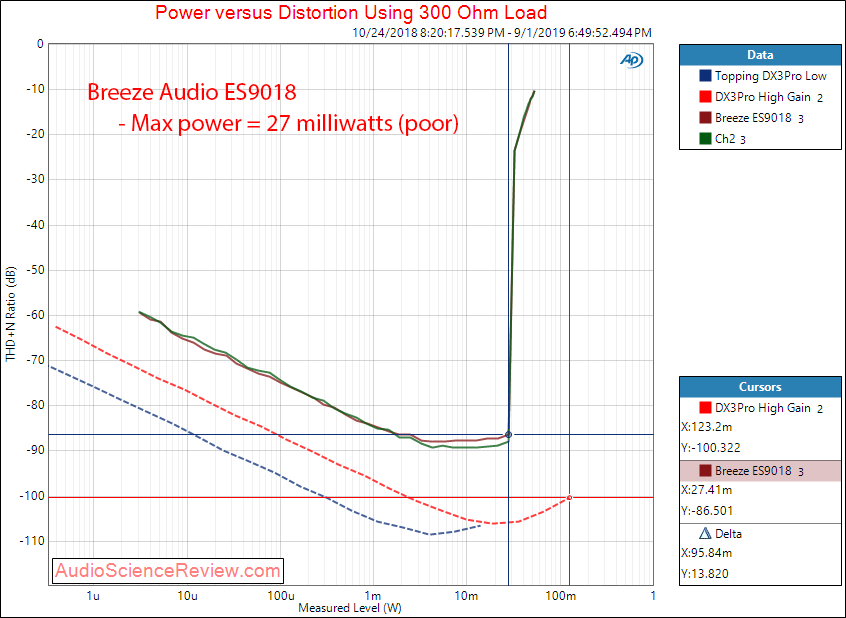Image resolution: width=846 pixels, height=618 pixels.
Task: Click the Ch2 green legend swatch
Action: coord(705,139)
